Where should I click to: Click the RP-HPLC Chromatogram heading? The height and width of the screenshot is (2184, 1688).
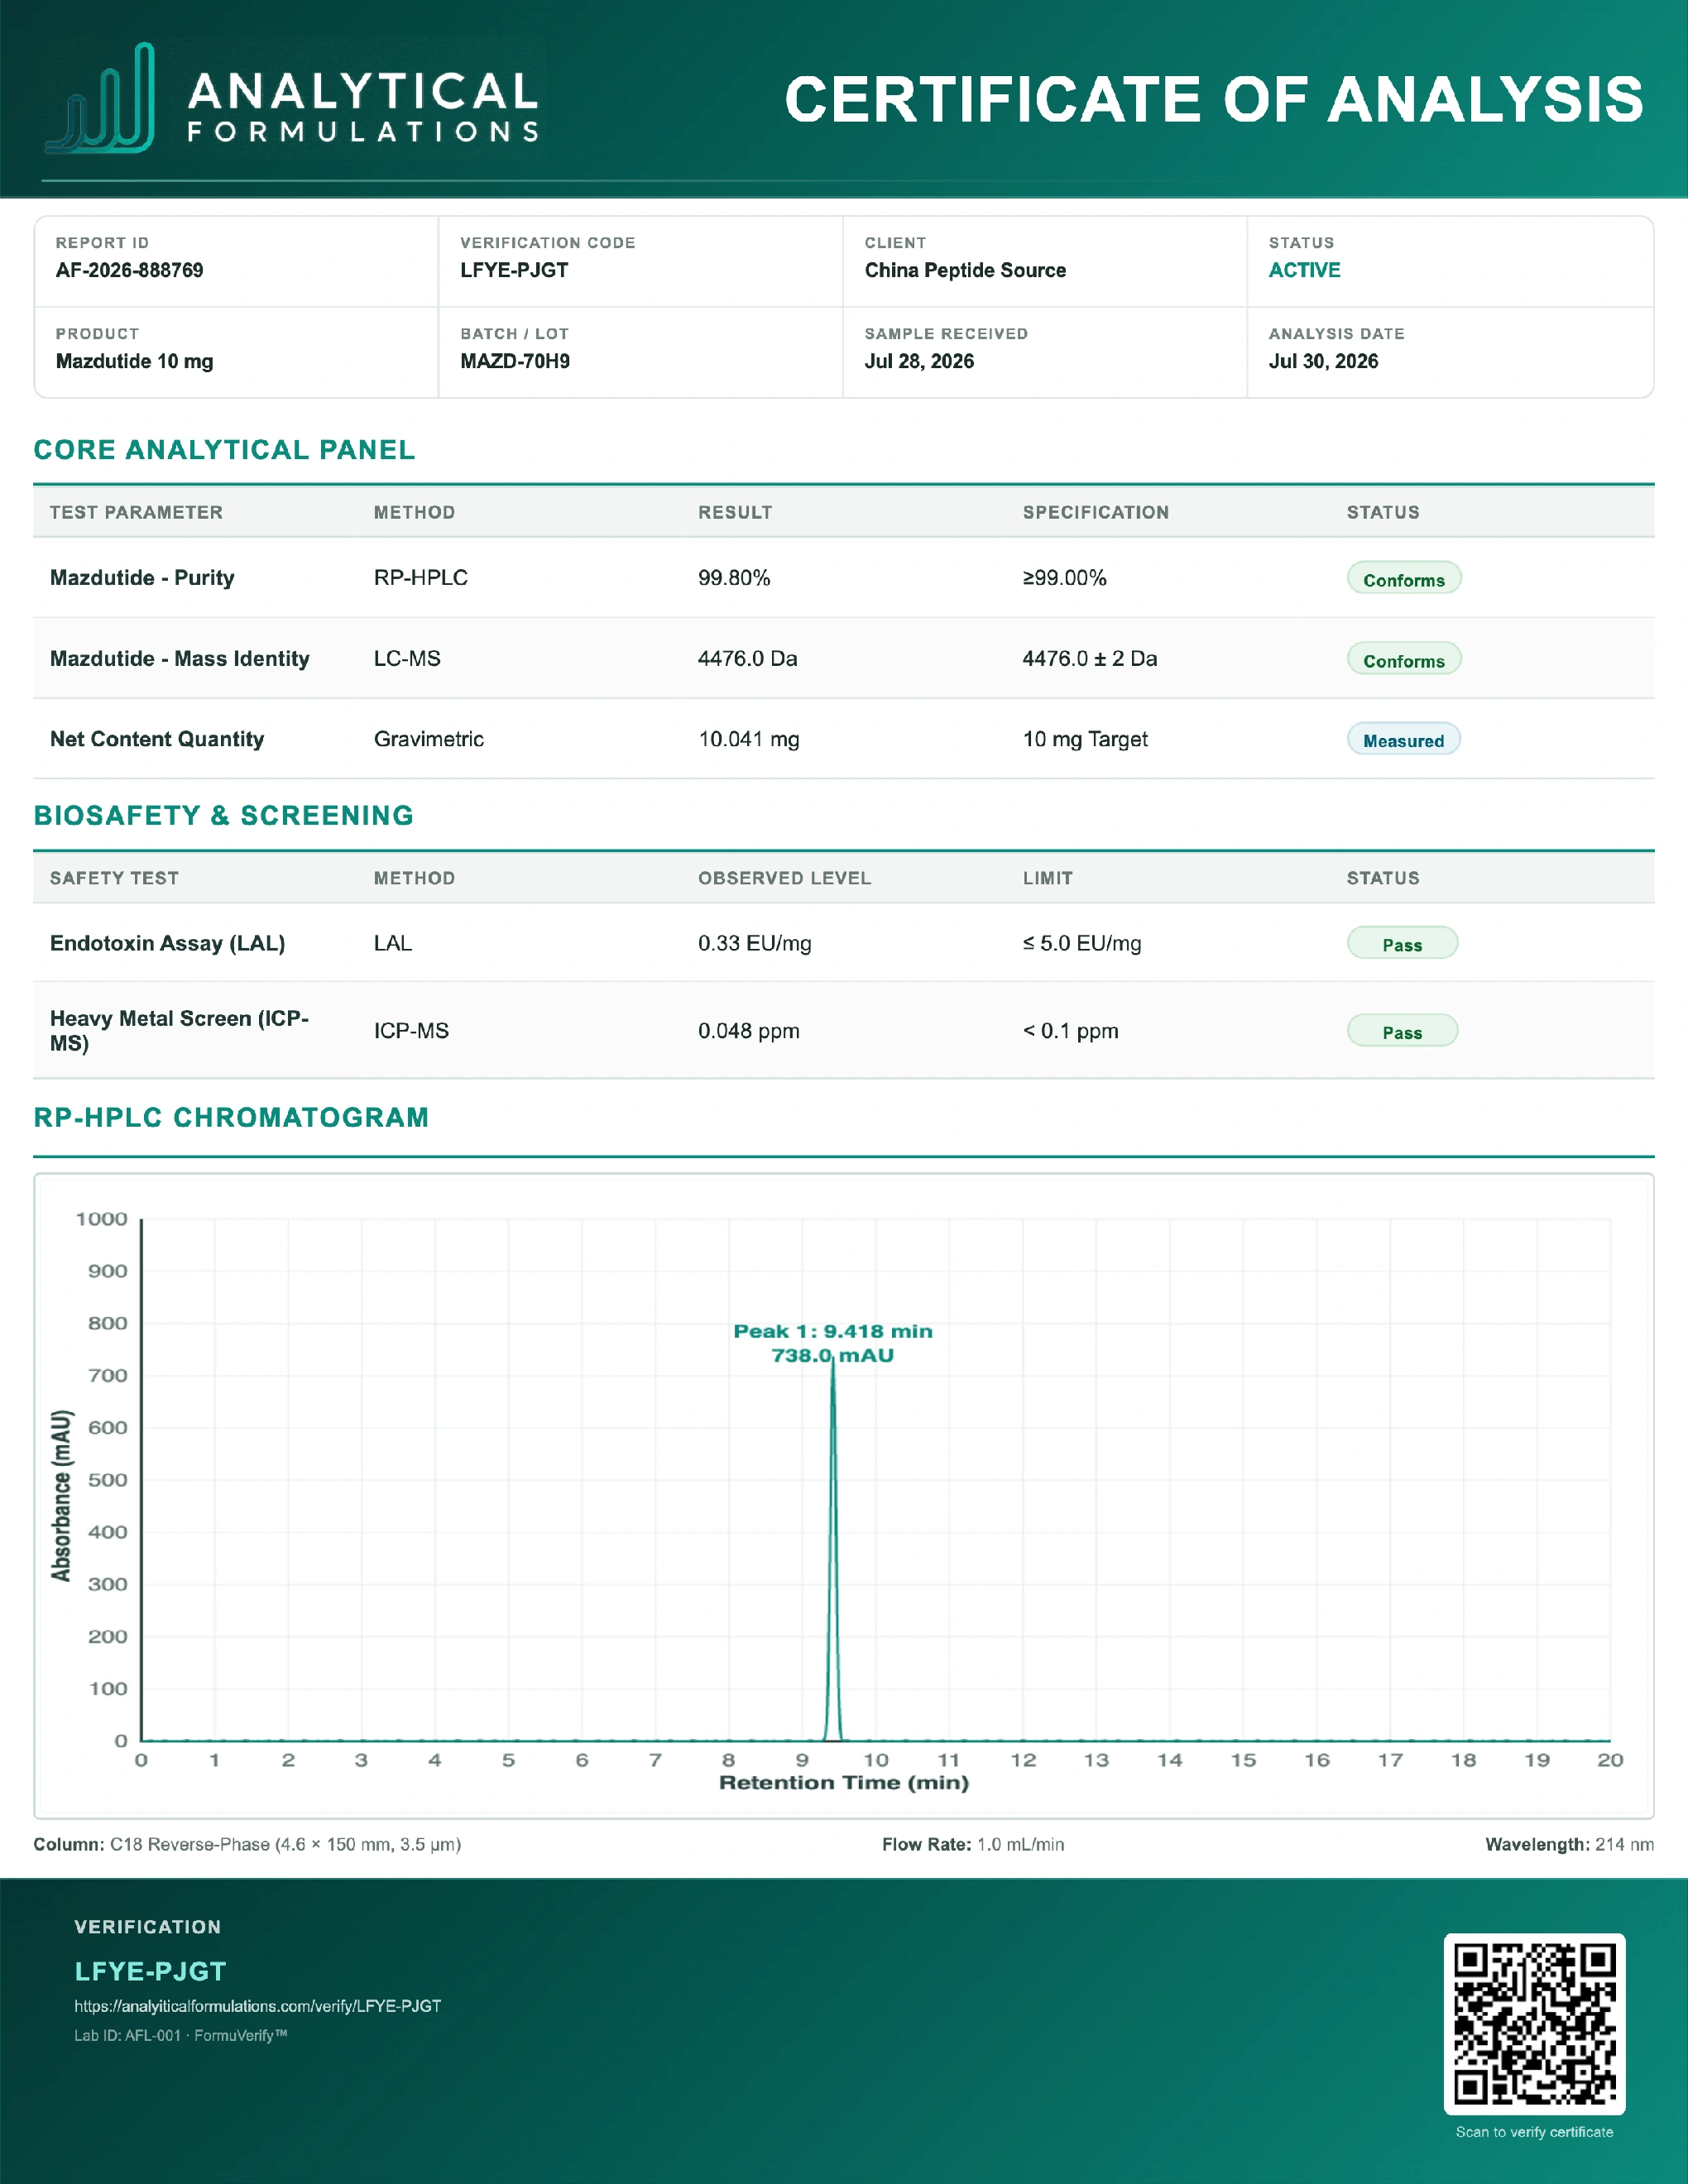pyautogui.click(x=231, y=1117)
